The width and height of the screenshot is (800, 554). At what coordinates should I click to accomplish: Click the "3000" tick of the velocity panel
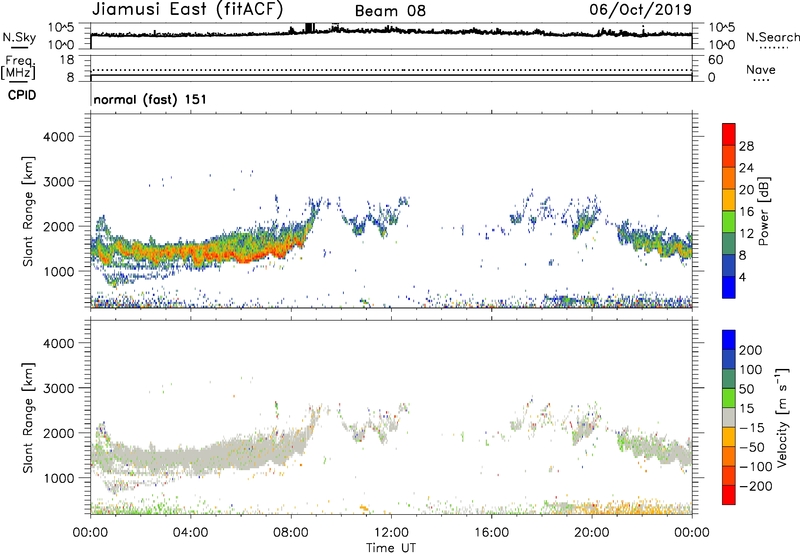(59, 388)
